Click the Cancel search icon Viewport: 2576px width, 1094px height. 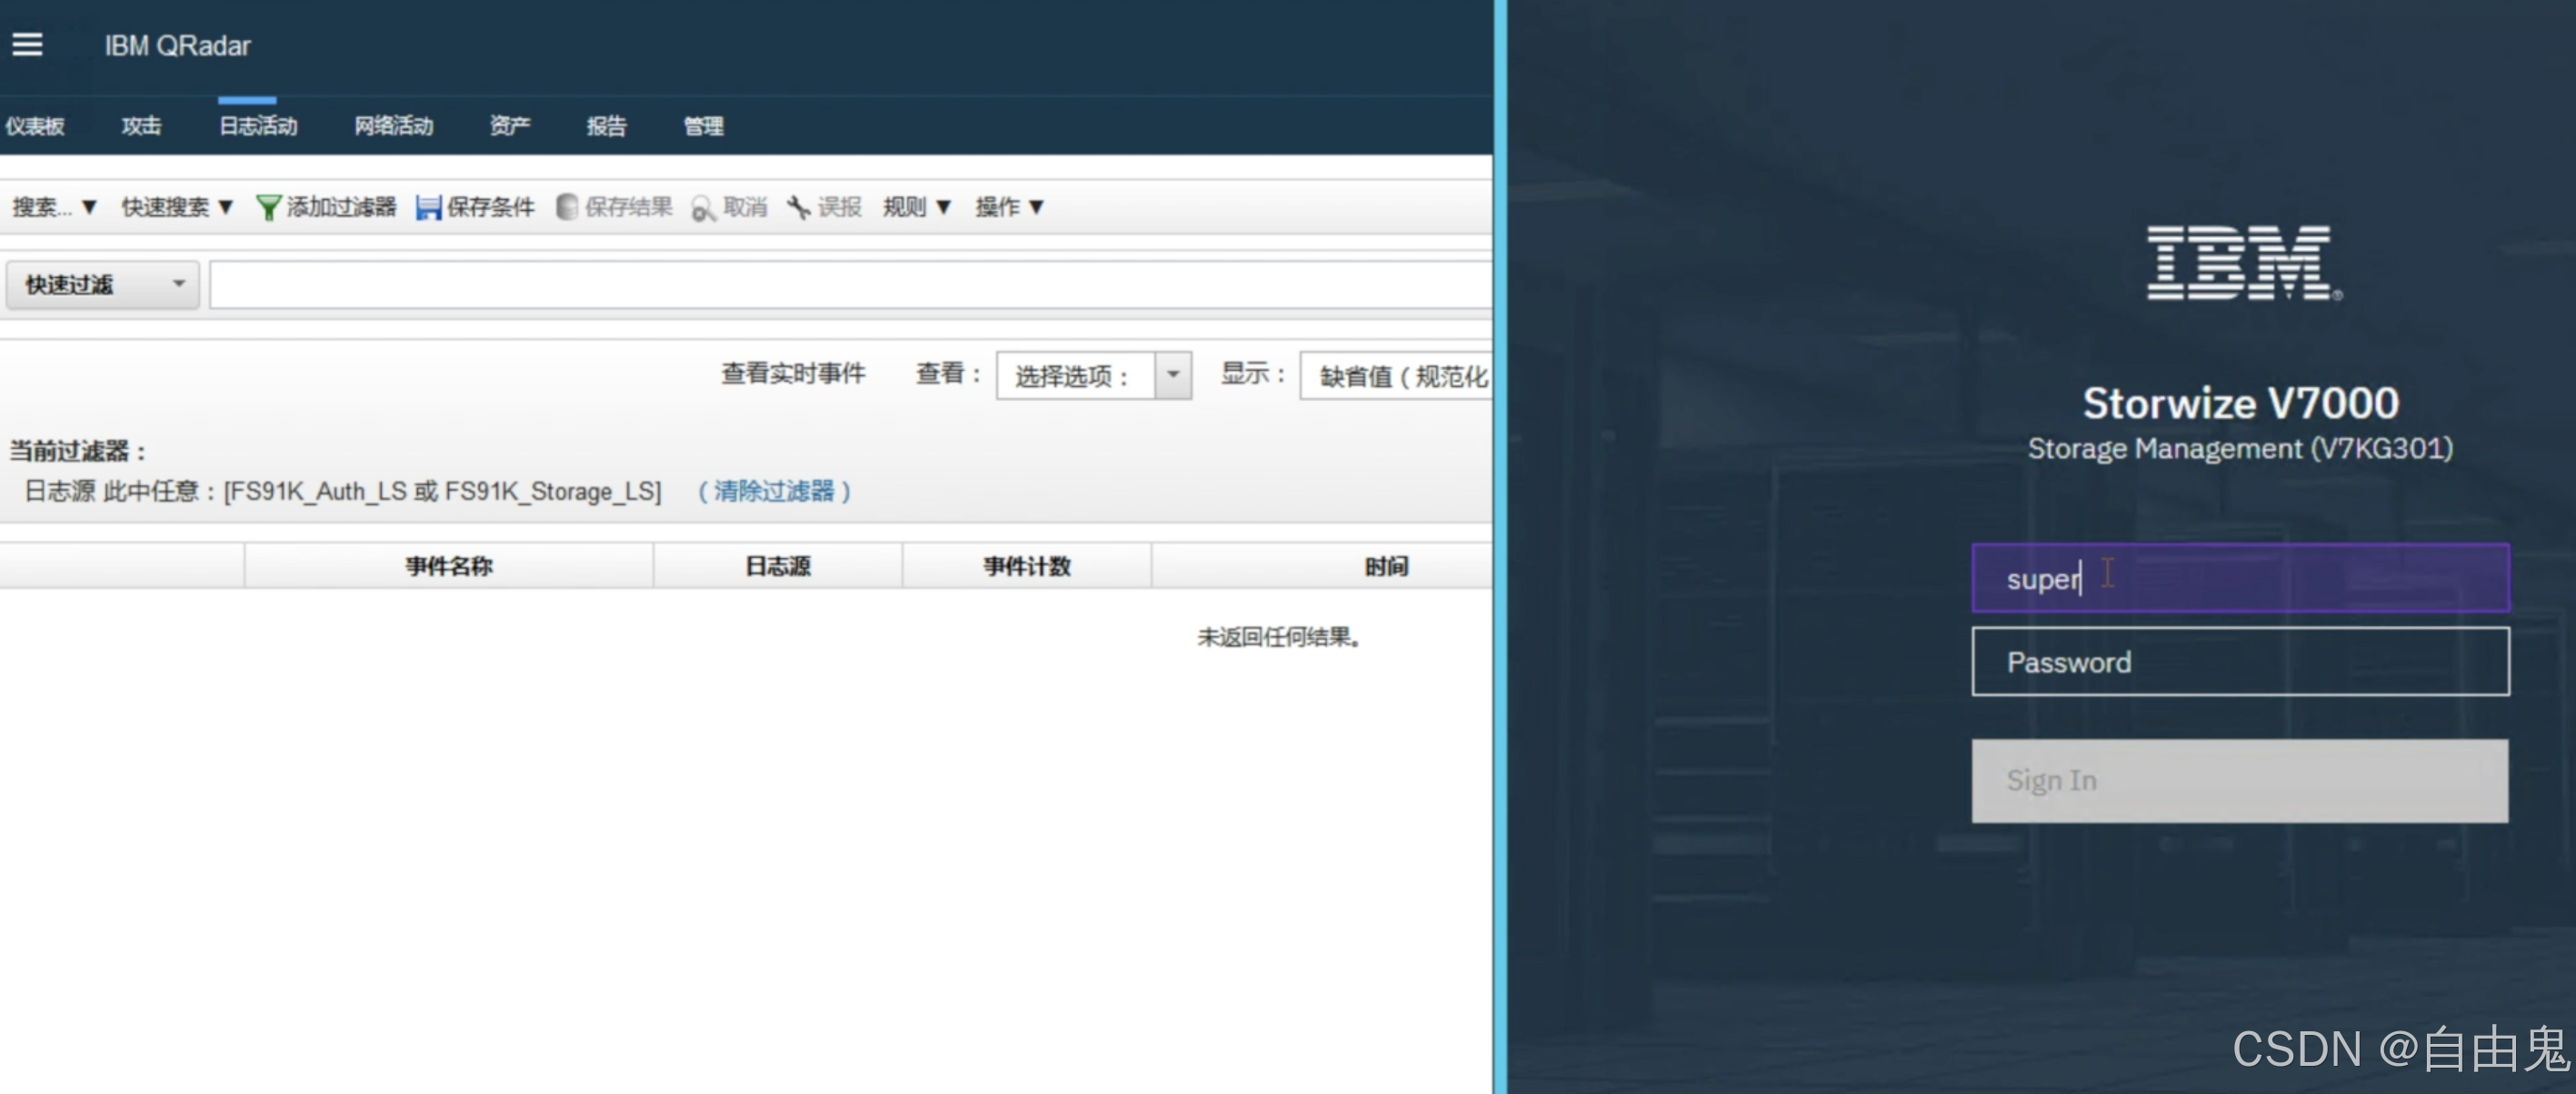703,208
